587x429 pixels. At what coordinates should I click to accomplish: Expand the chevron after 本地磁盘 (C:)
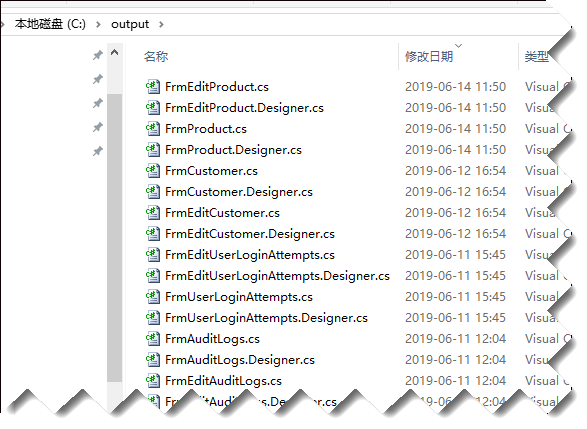pyautogui.click(x=98, y=24)
